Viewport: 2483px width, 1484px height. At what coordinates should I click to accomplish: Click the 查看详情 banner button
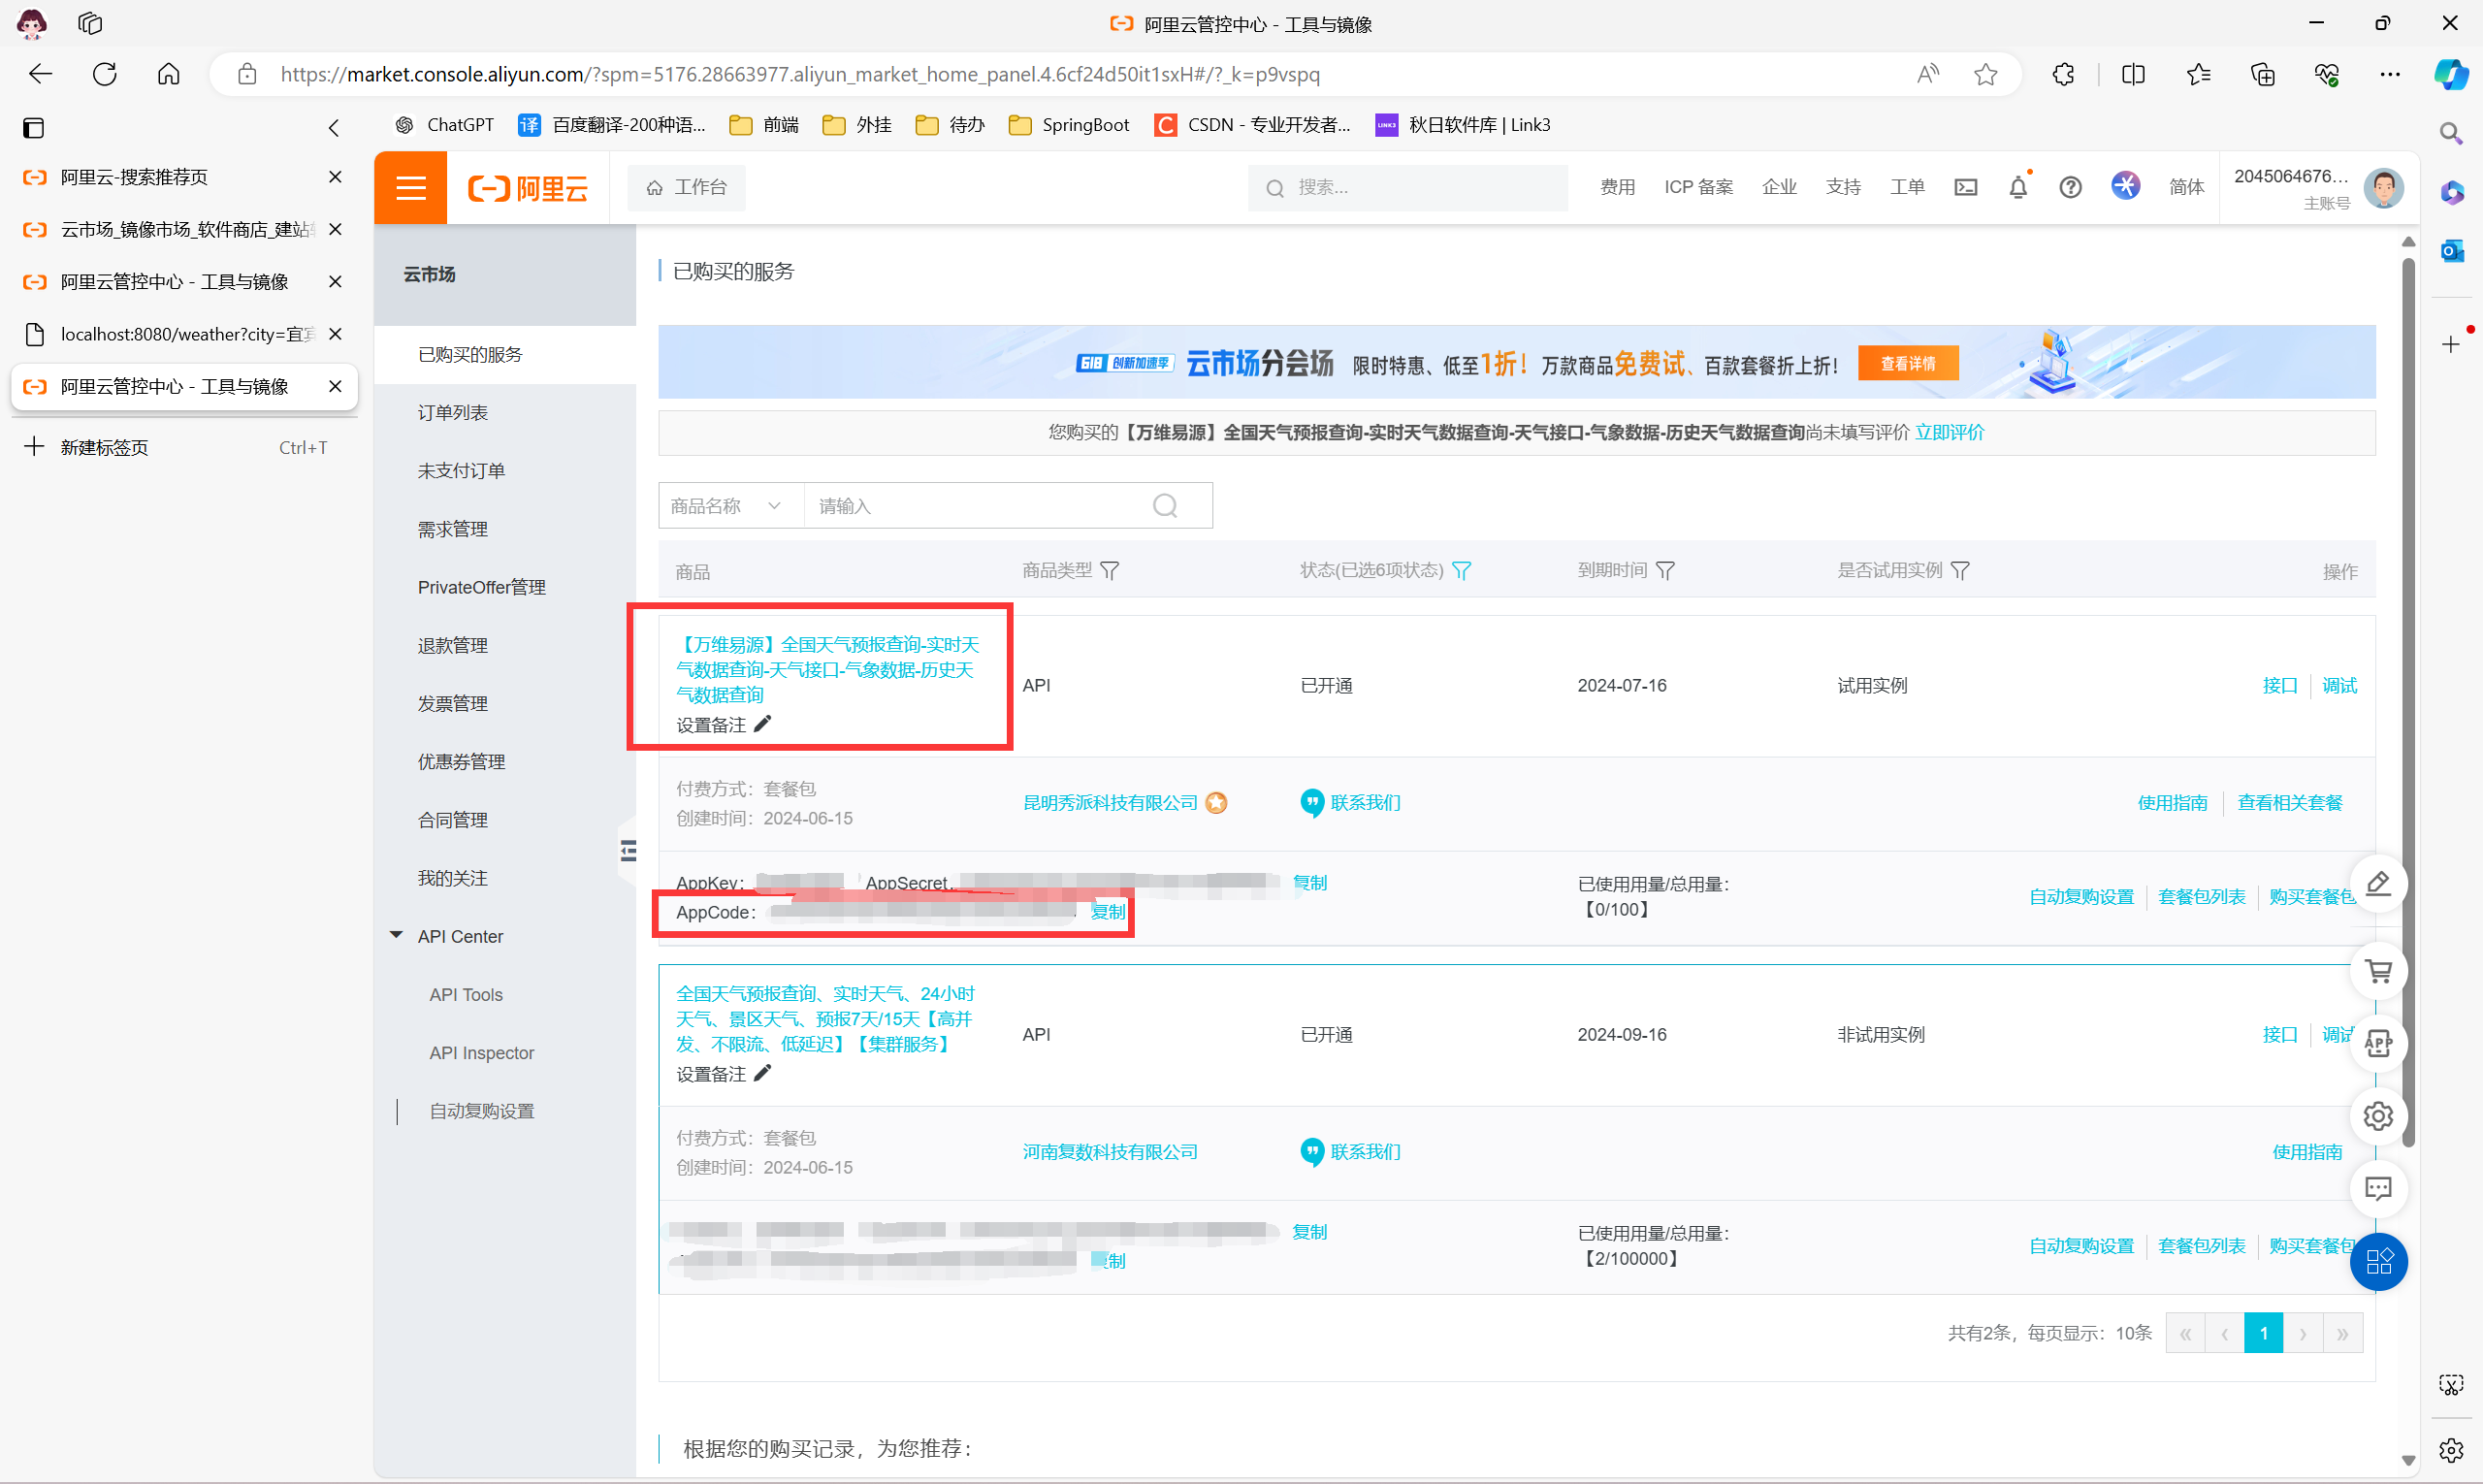click(1907, 364)
